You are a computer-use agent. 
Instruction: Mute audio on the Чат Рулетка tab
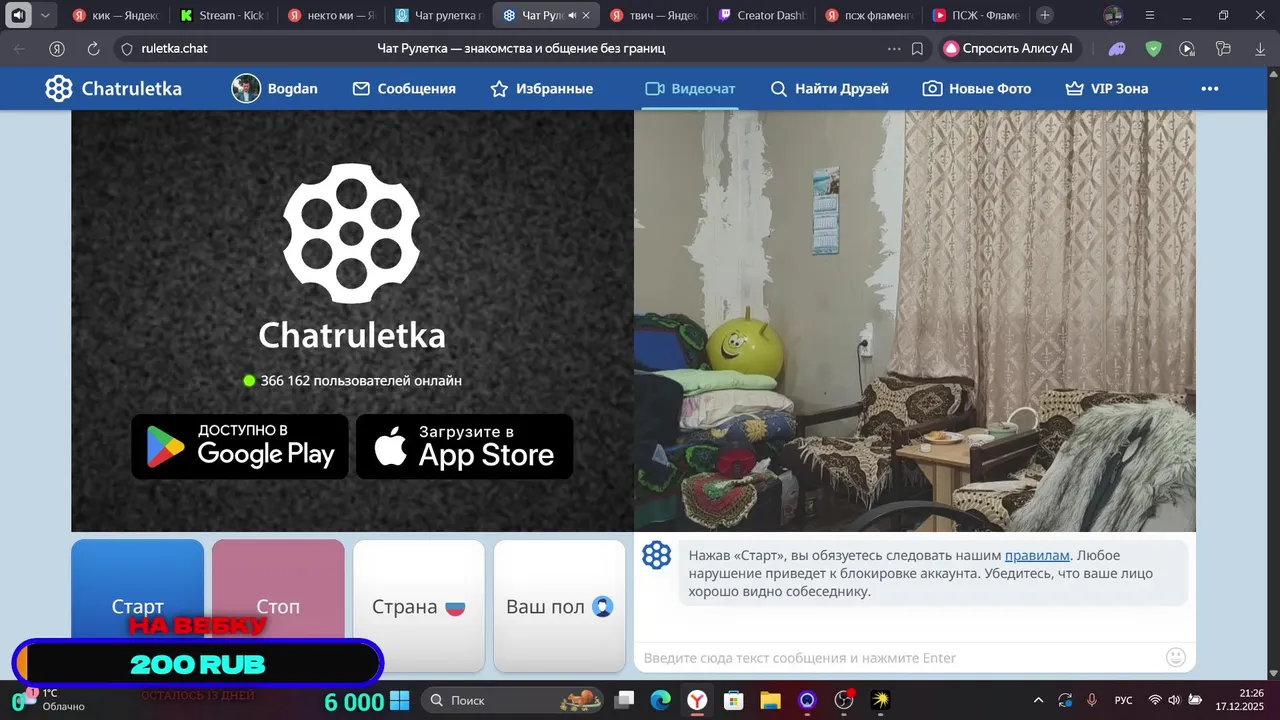click(572, 15)
